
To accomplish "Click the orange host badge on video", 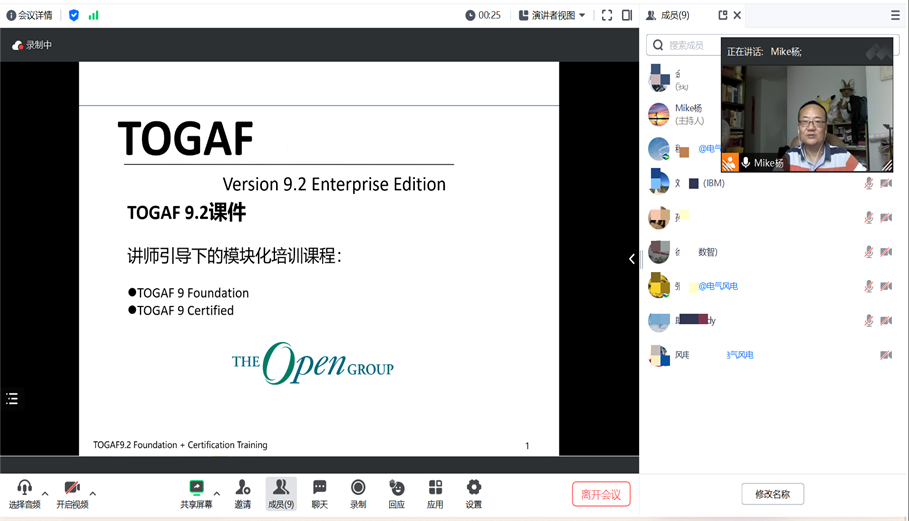I will (730, 163).
